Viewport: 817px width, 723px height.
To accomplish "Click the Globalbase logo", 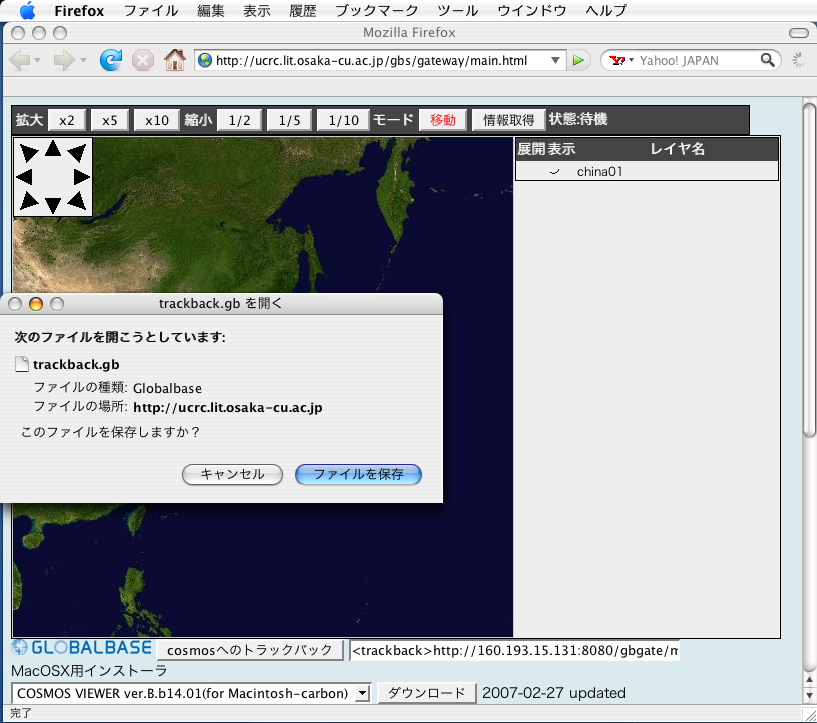I will pos(82,647).
